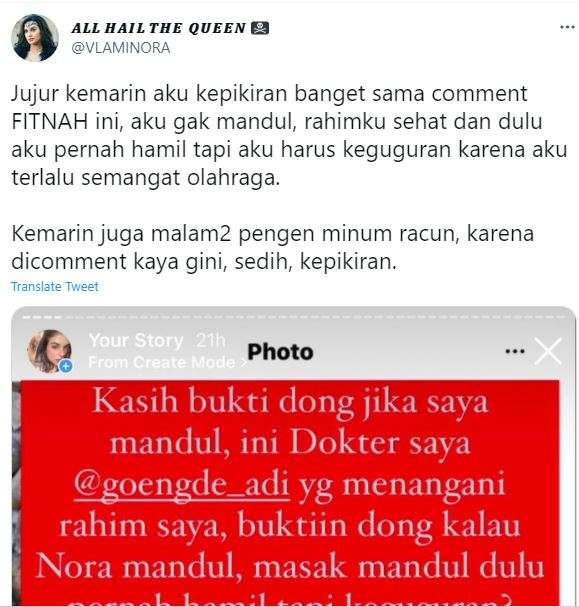Click the Translate Tweet link
Viewport: 579px width, 607px height.
55,286
